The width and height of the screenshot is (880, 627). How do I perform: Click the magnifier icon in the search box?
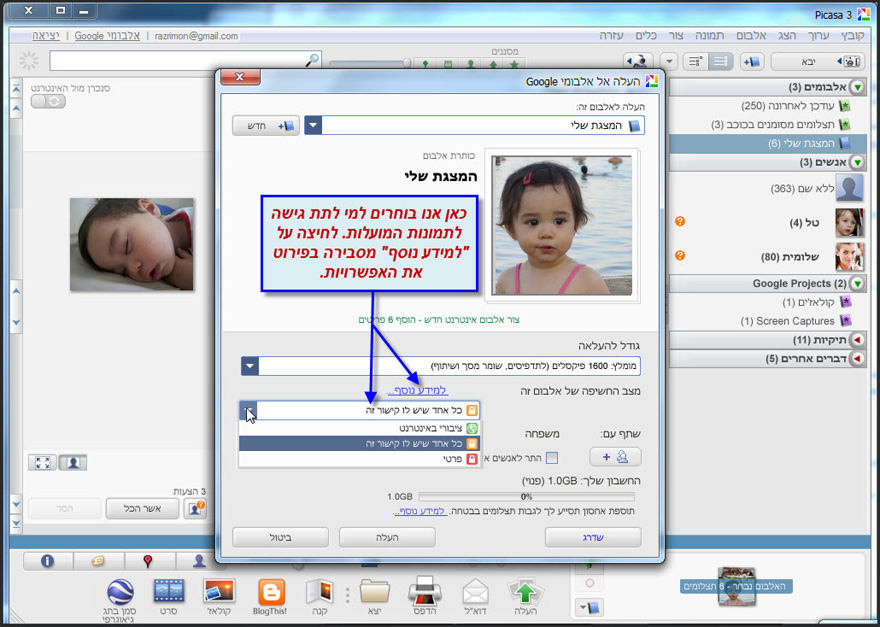click(x=314, y=59)
